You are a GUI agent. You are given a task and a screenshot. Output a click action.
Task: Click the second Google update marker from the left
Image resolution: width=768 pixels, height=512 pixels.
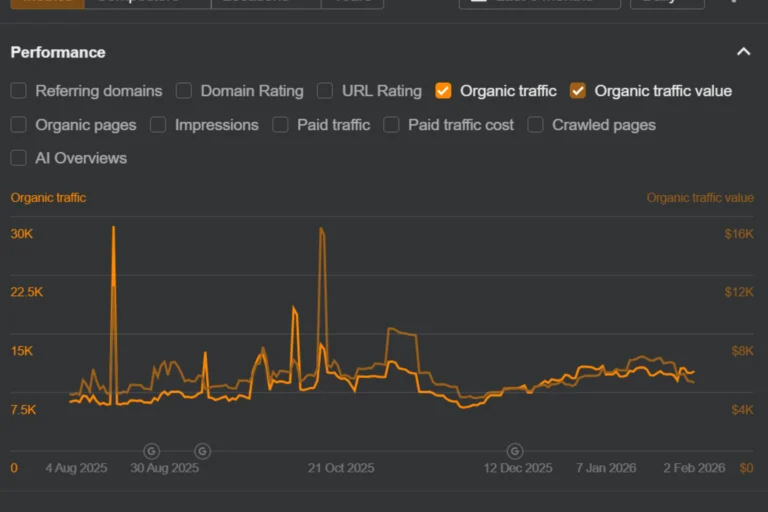point(202,451)
